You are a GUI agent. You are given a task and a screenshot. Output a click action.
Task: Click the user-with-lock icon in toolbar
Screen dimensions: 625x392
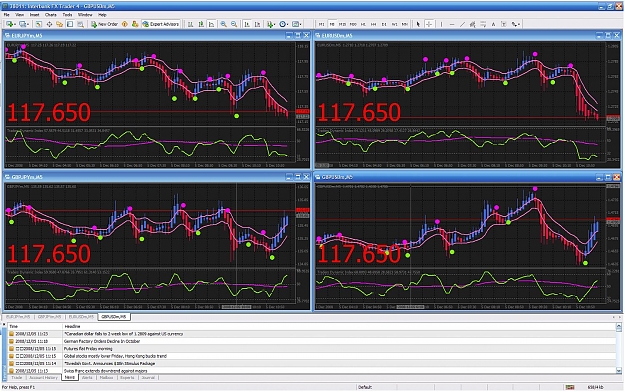[135, 24]
